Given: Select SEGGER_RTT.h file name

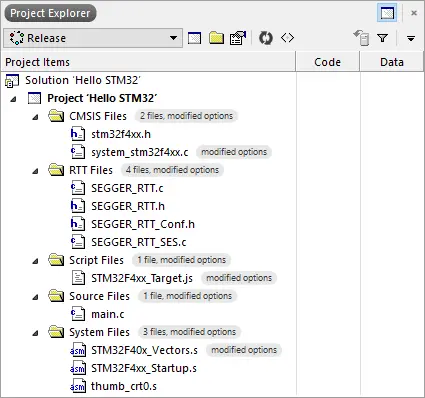Looking at the screenshot, I should pos(128,206).
